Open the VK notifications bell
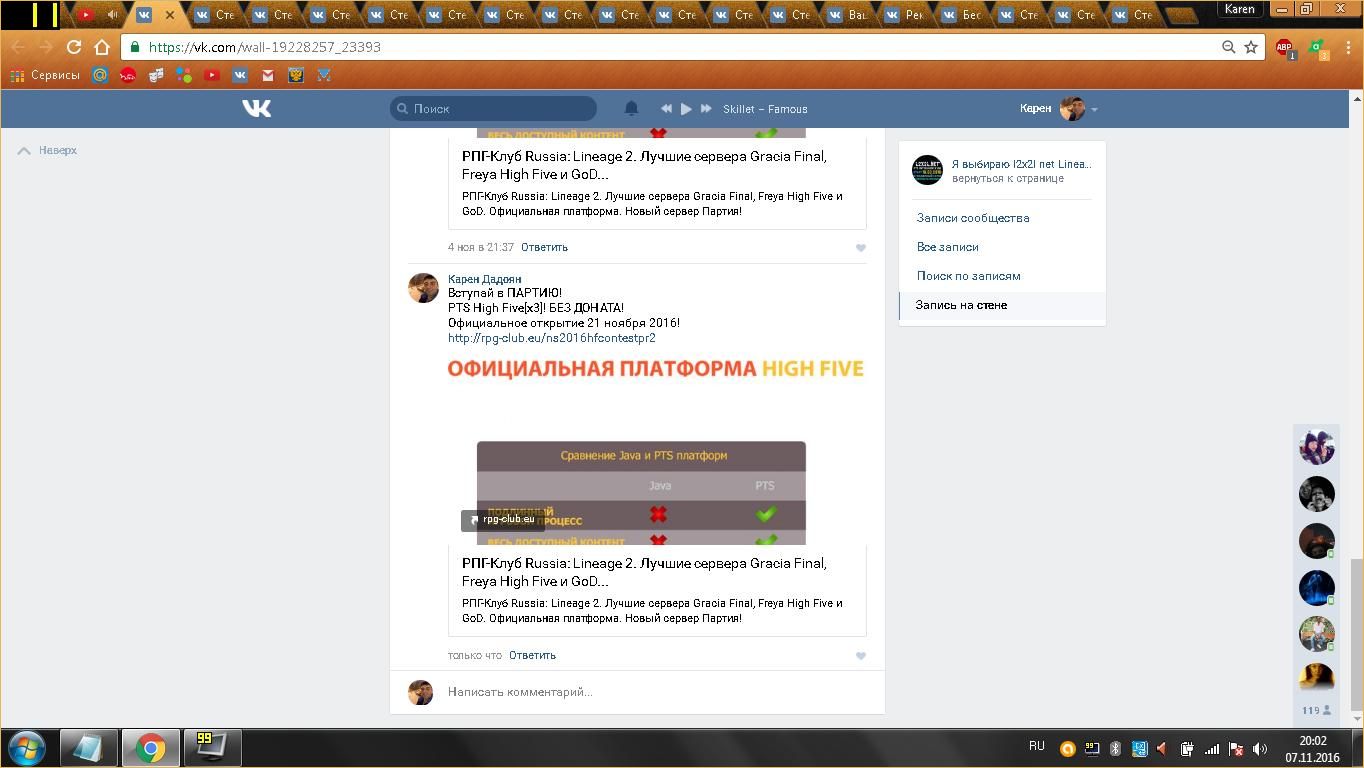 (631, 108)
